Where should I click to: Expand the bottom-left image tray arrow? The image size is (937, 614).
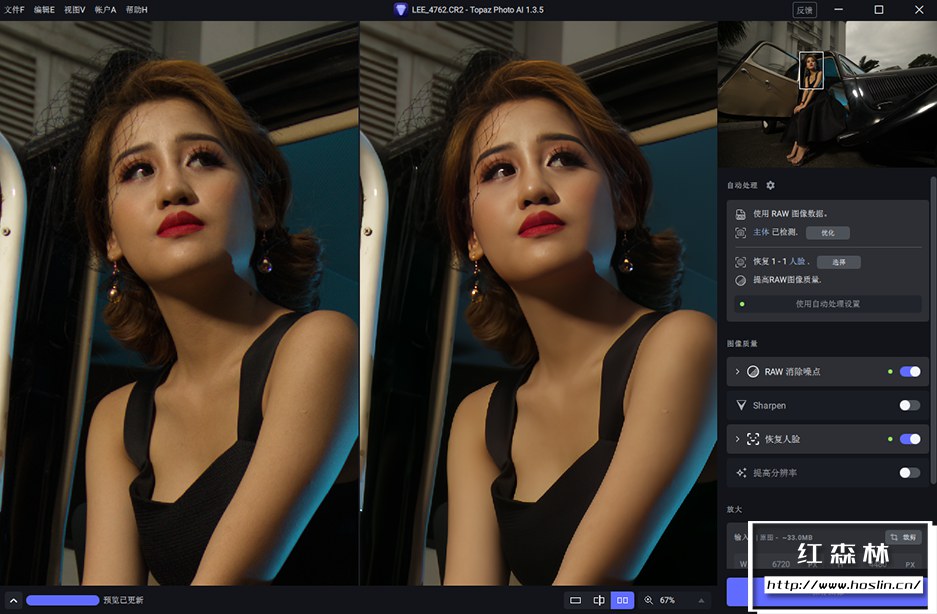[13, 600]
